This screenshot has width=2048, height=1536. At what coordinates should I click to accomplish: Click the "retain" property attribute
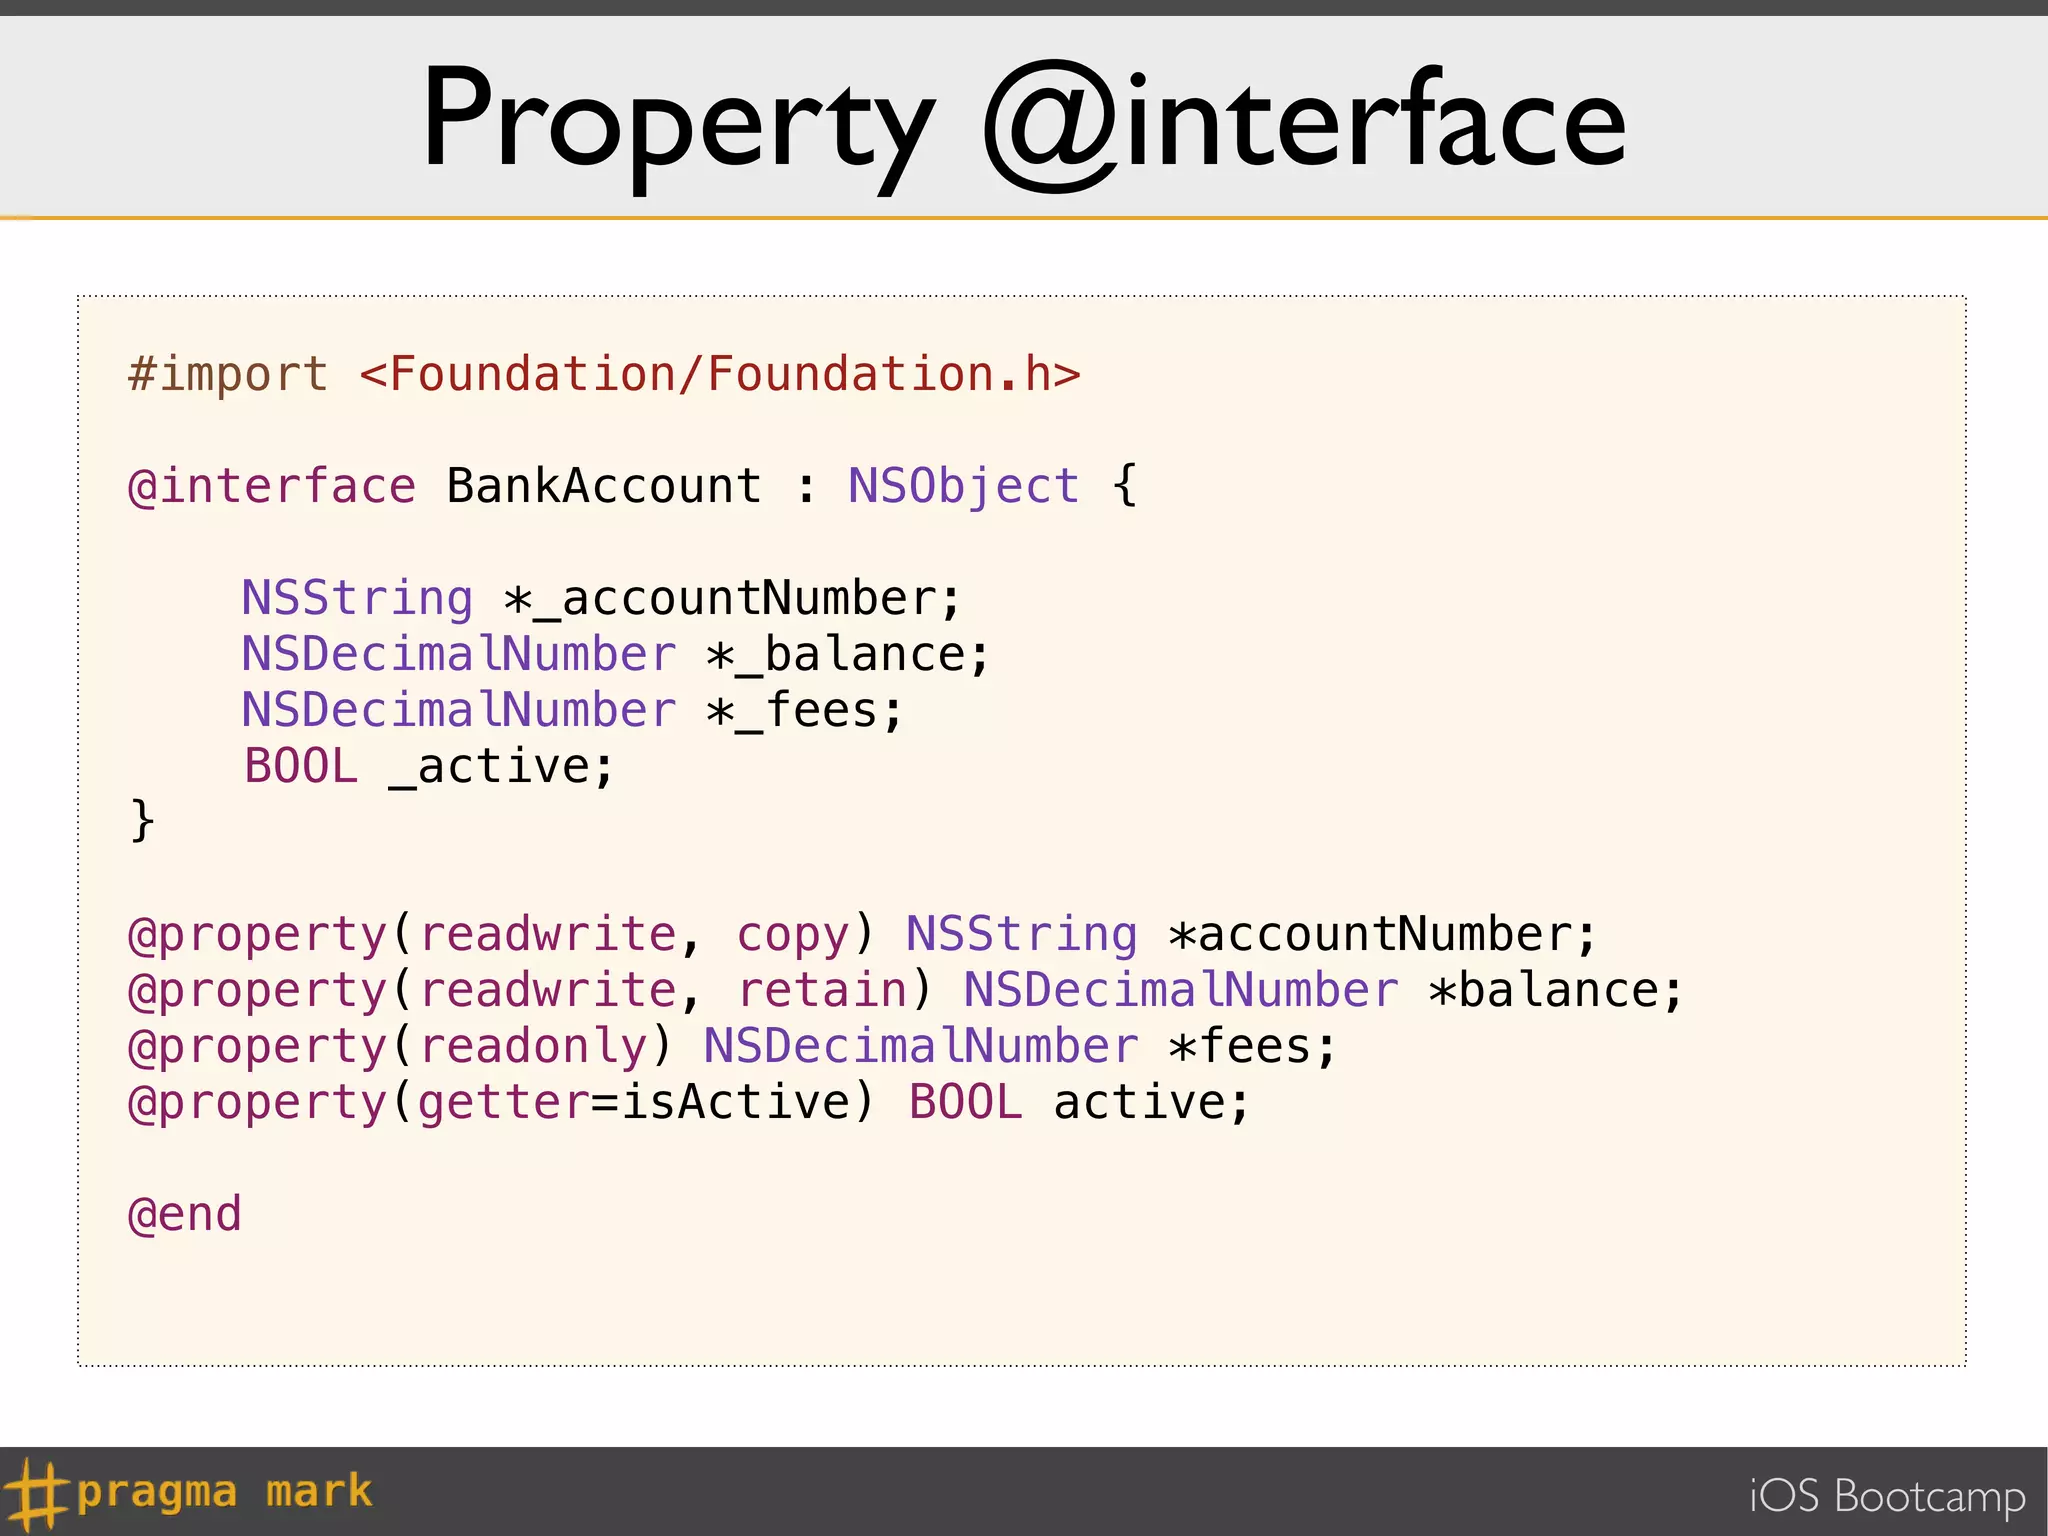pos(822,991)
